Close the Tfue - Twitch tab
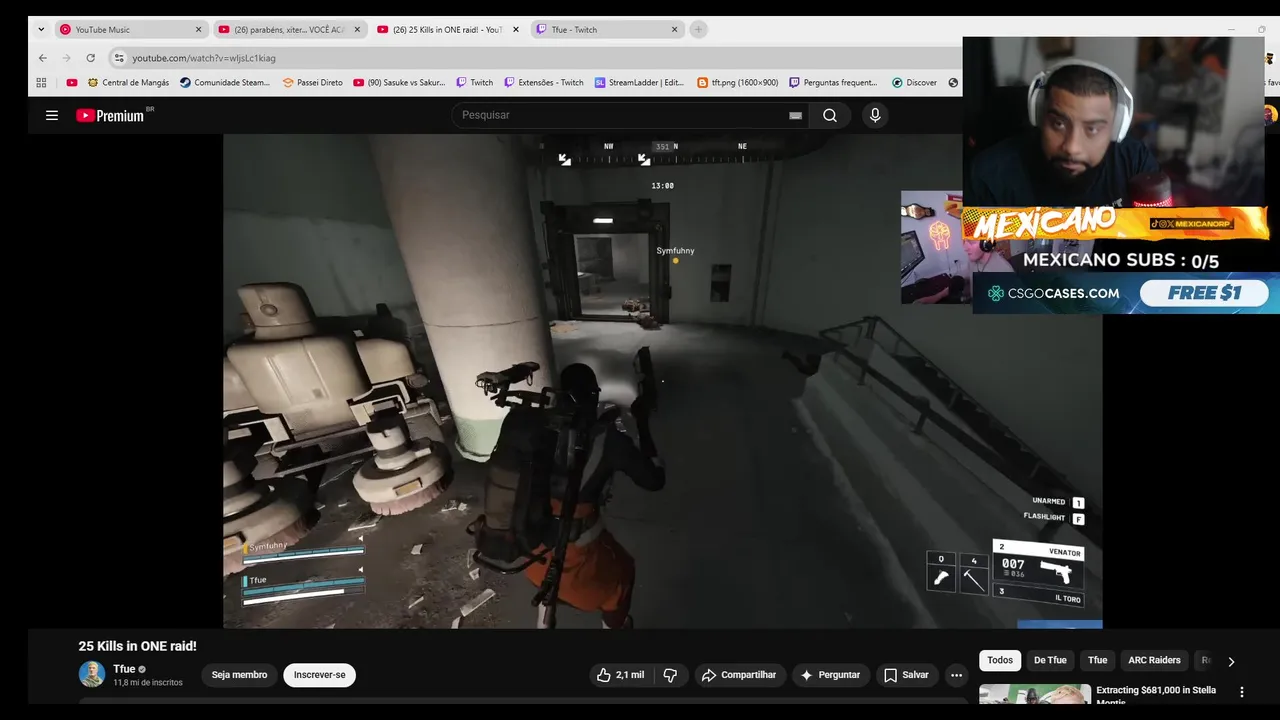 click(x=674, y=30)
